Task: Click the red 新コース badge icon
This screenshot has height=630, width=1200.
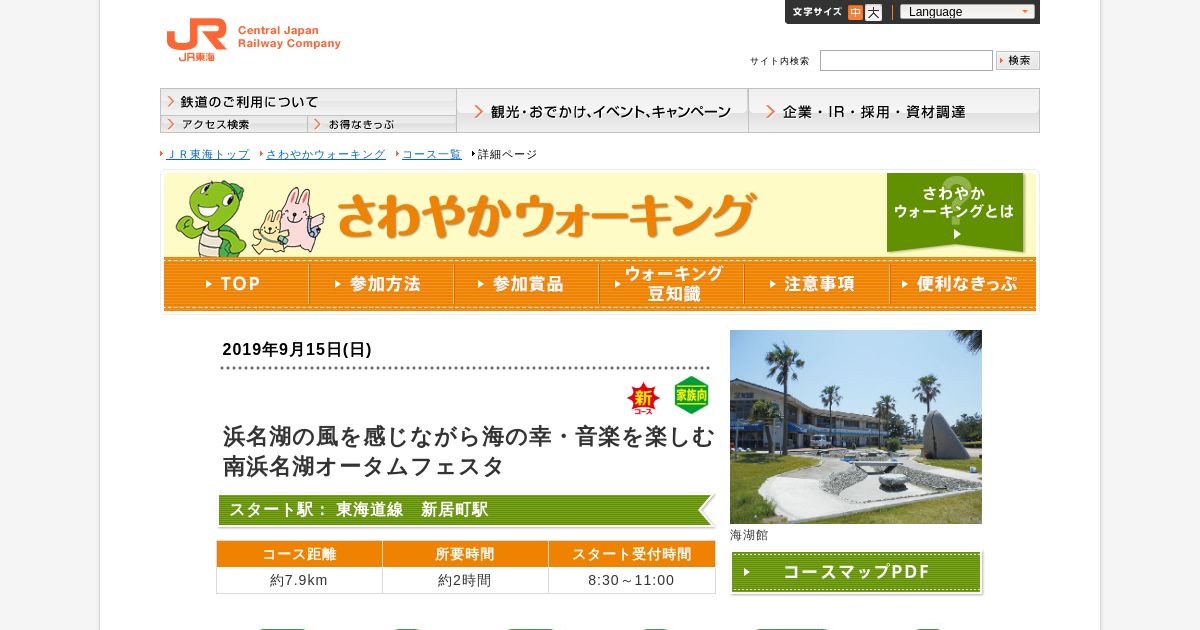Action: pyautogui.click(x=643, y=398)
